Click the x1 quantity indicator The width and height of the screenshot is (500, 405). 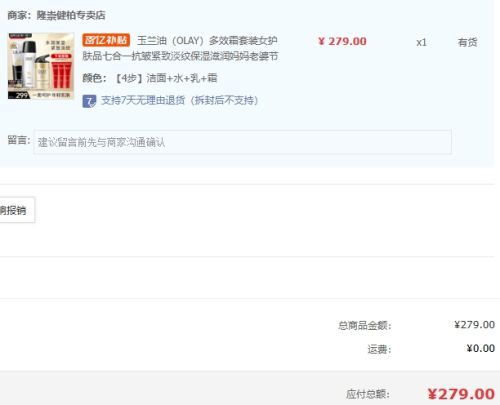click(421, 42)
